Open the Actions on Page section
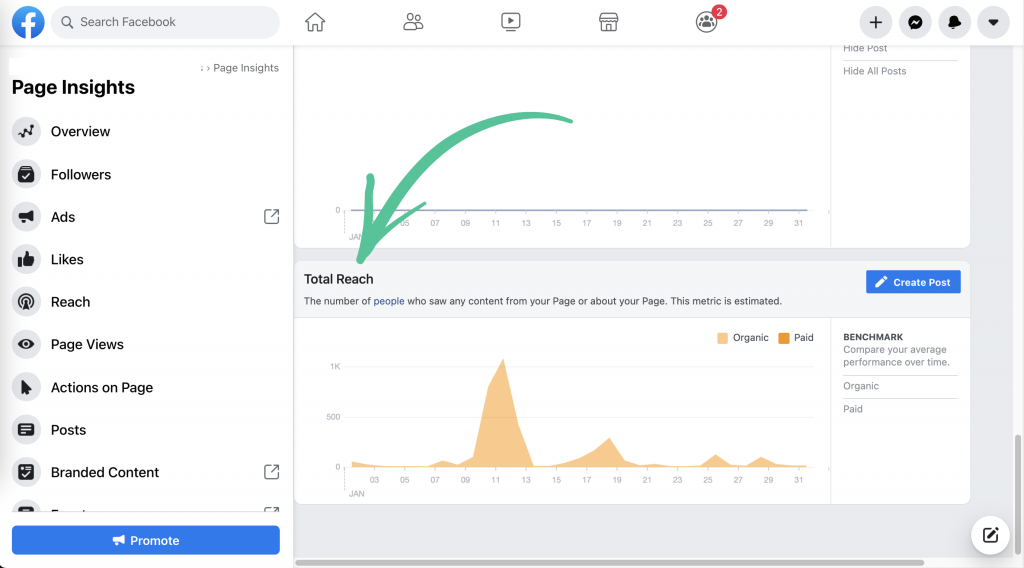The height and width of the screenshot is (568, 1024). pos(146,387)
